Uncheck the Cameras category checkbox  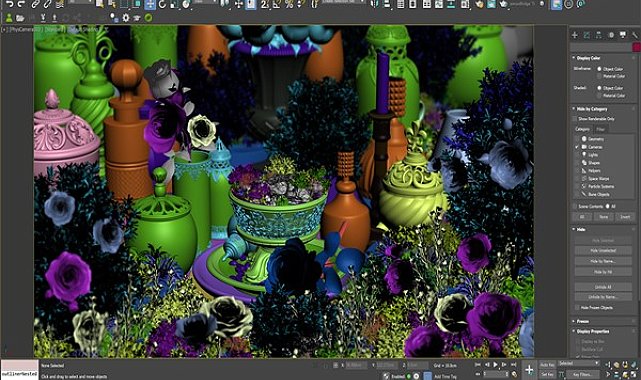[578, 147]
